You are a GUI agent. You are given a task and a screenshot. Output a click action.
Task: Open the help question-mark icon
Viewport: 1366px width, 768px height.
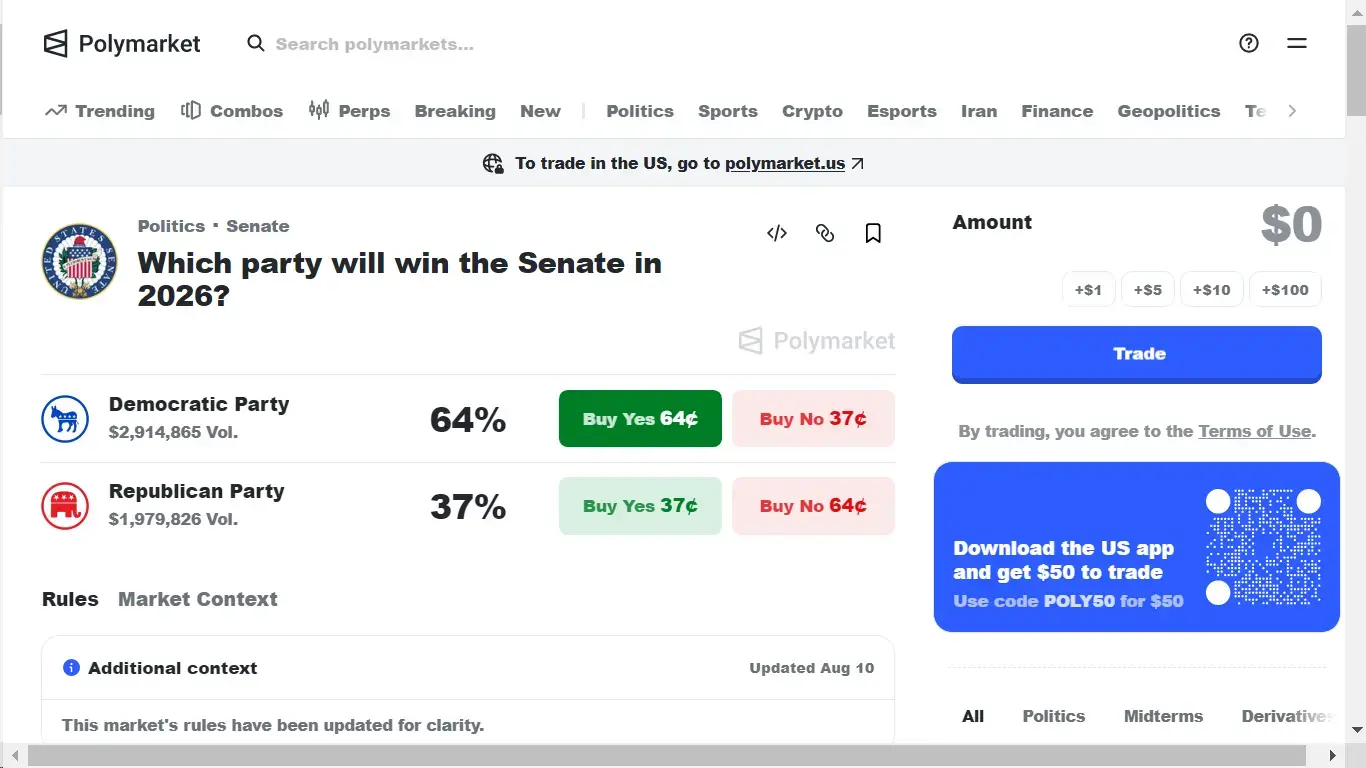(x=1249, y=43)
